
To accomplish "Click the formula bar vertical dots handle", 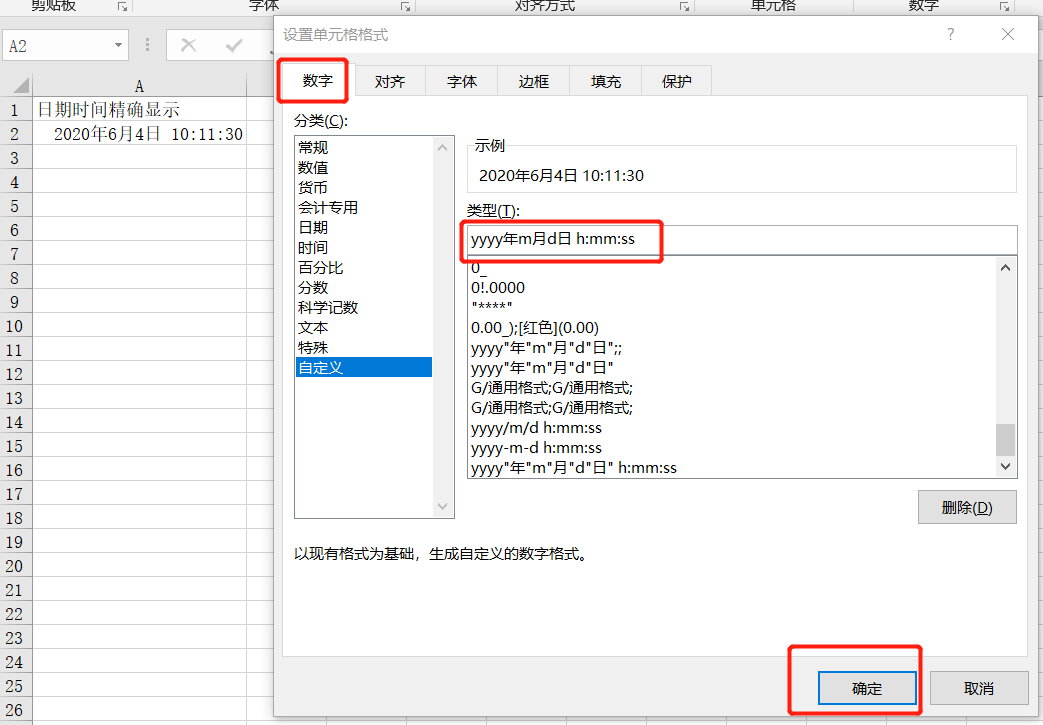I will pos(147,45).
